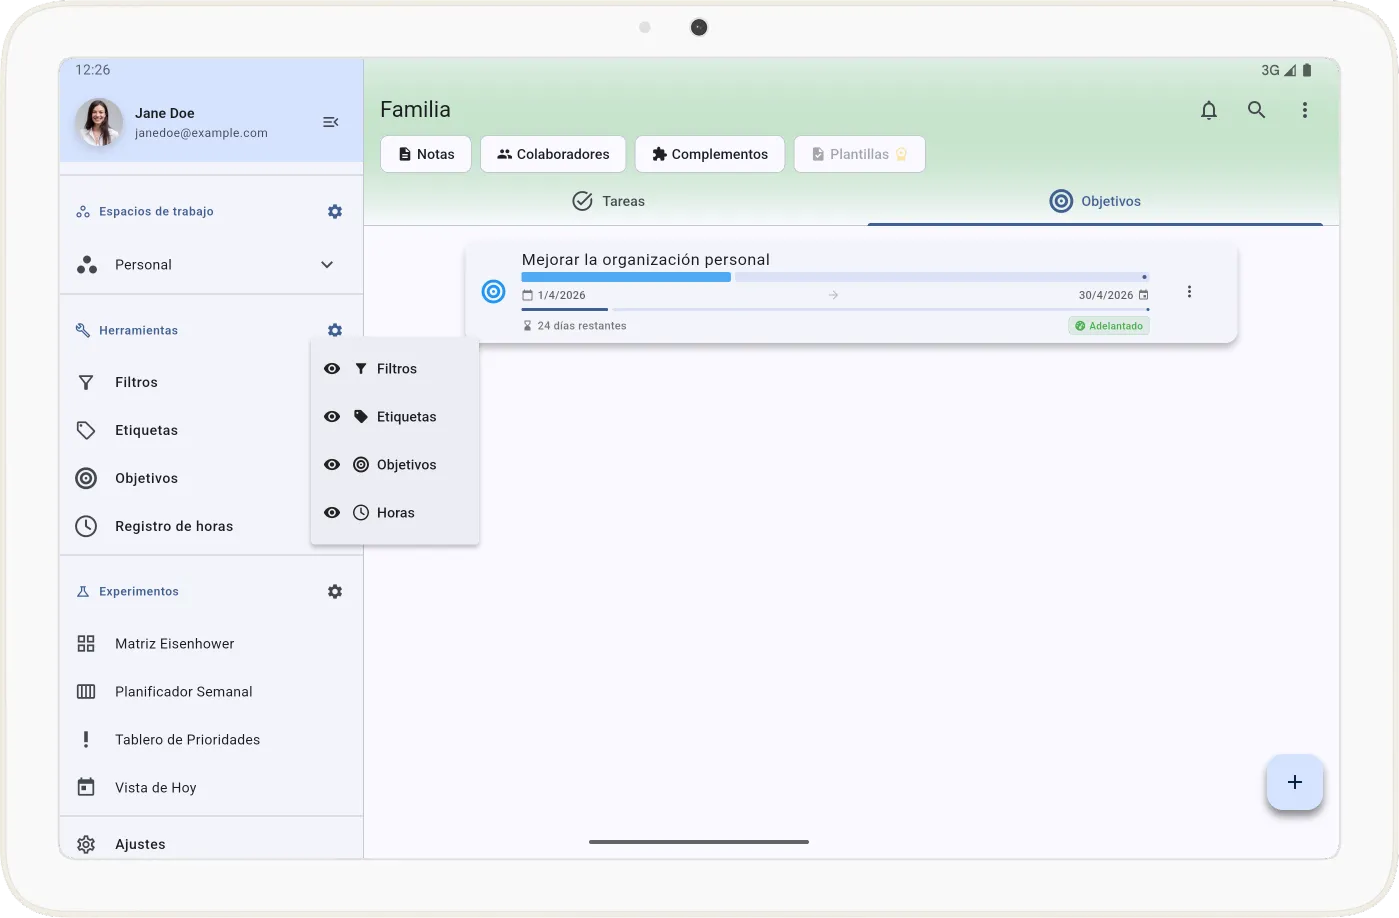
Task: Click the floating add plus button
Action: (x=1295, y=782)
